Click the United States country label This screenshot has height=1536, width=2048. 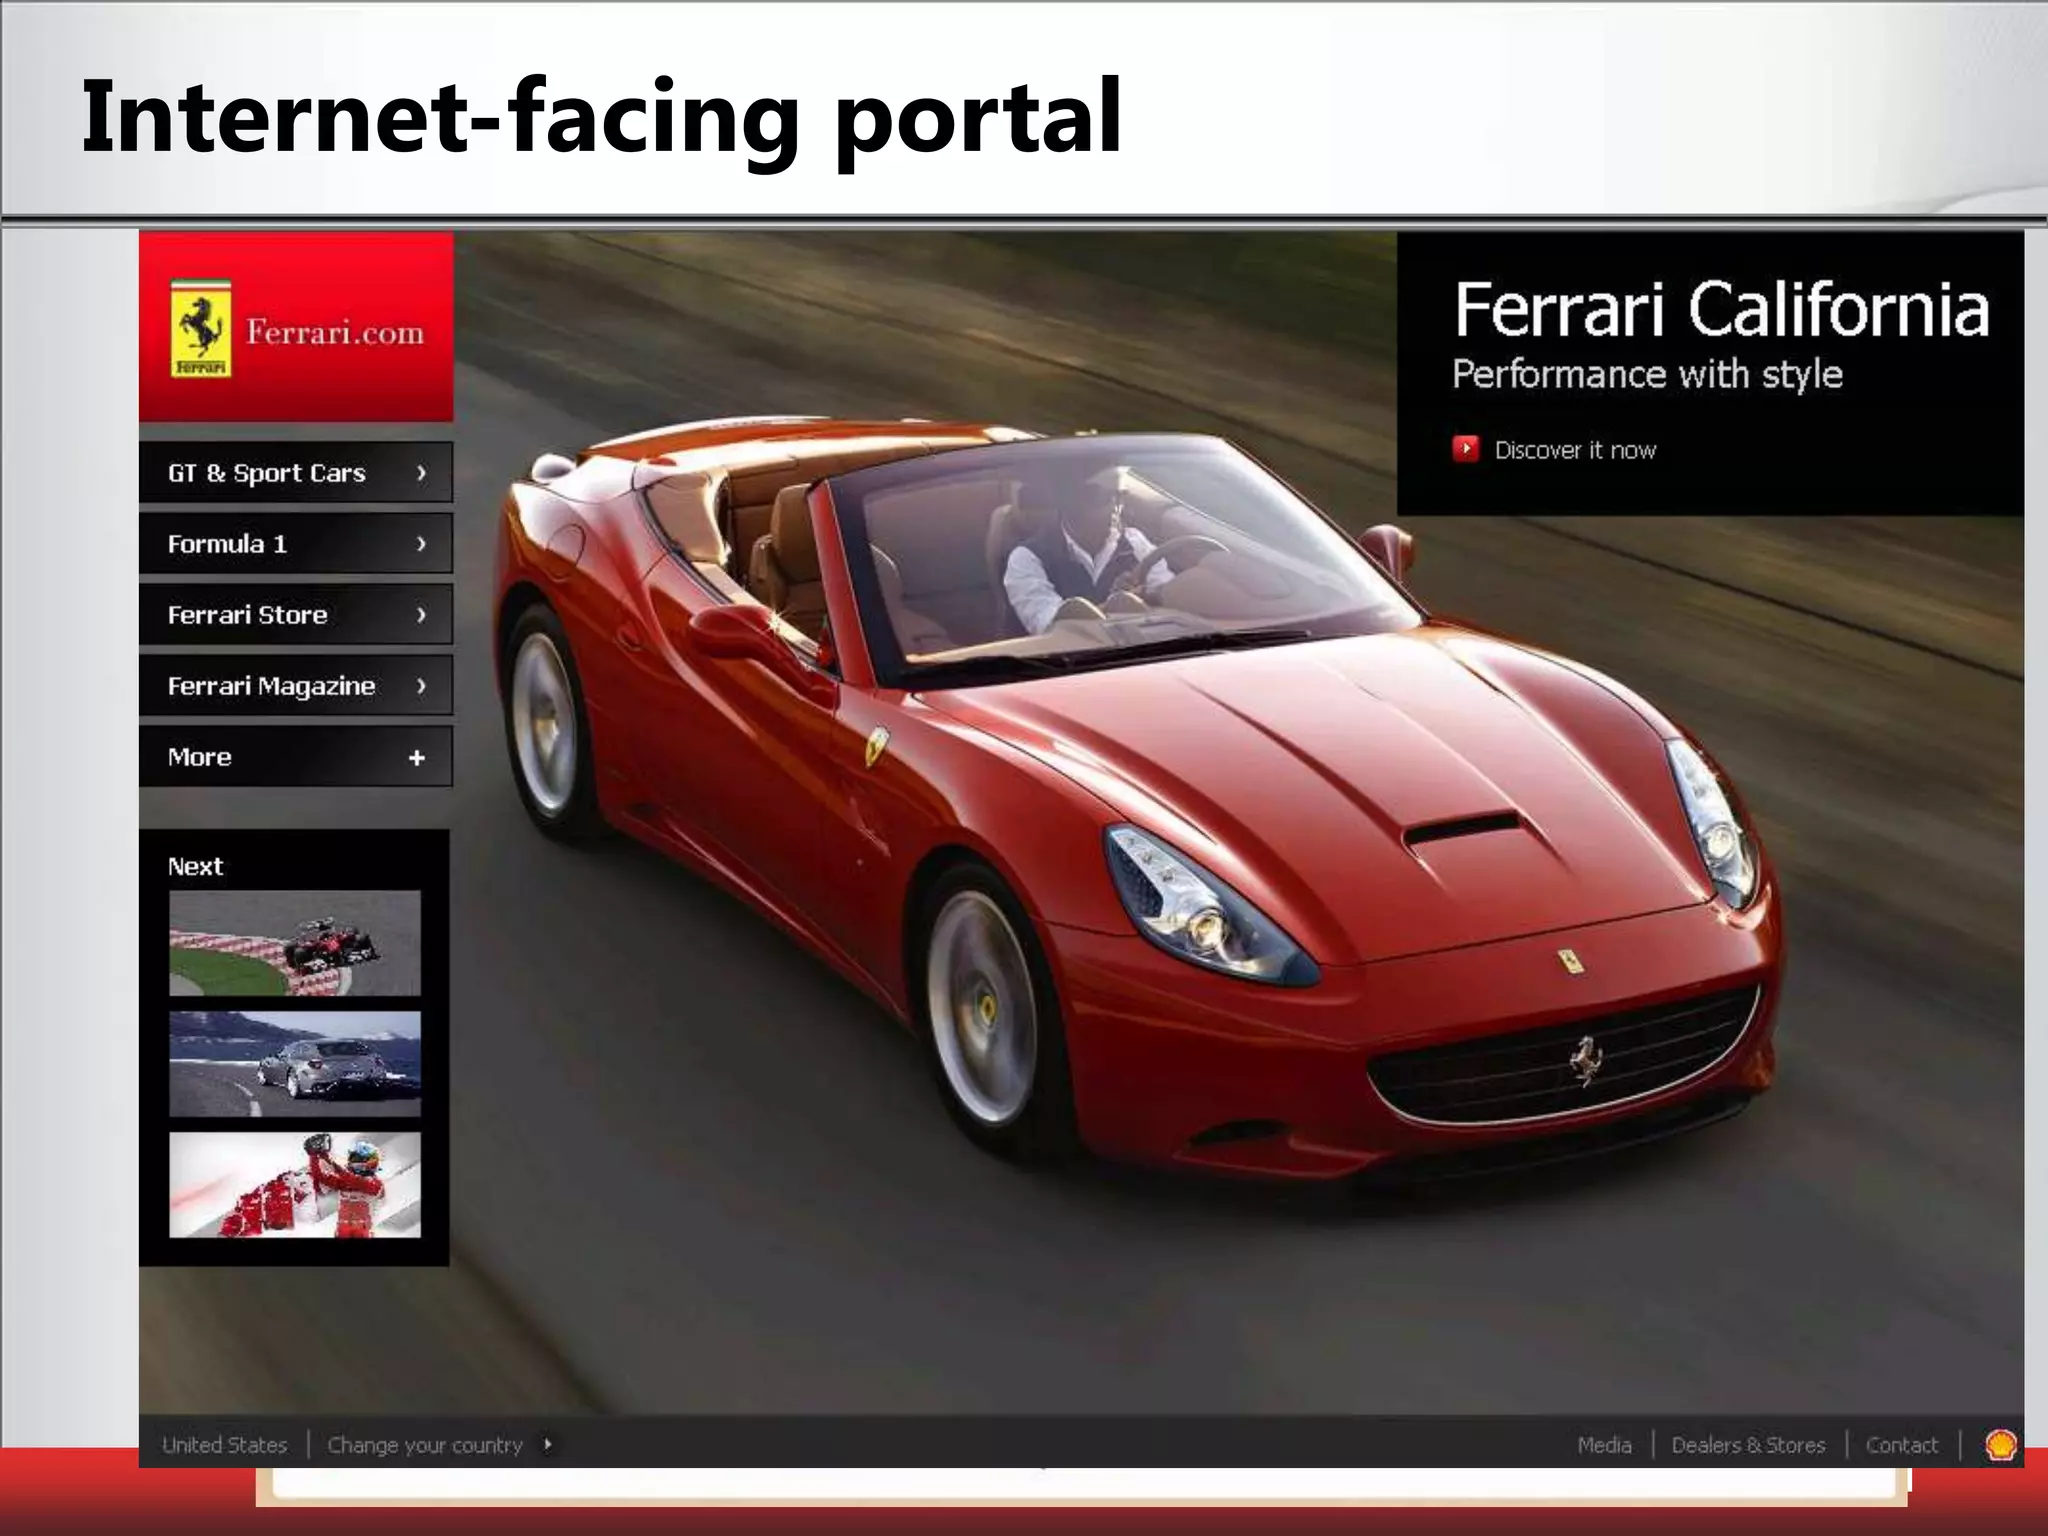[224, 1445]
